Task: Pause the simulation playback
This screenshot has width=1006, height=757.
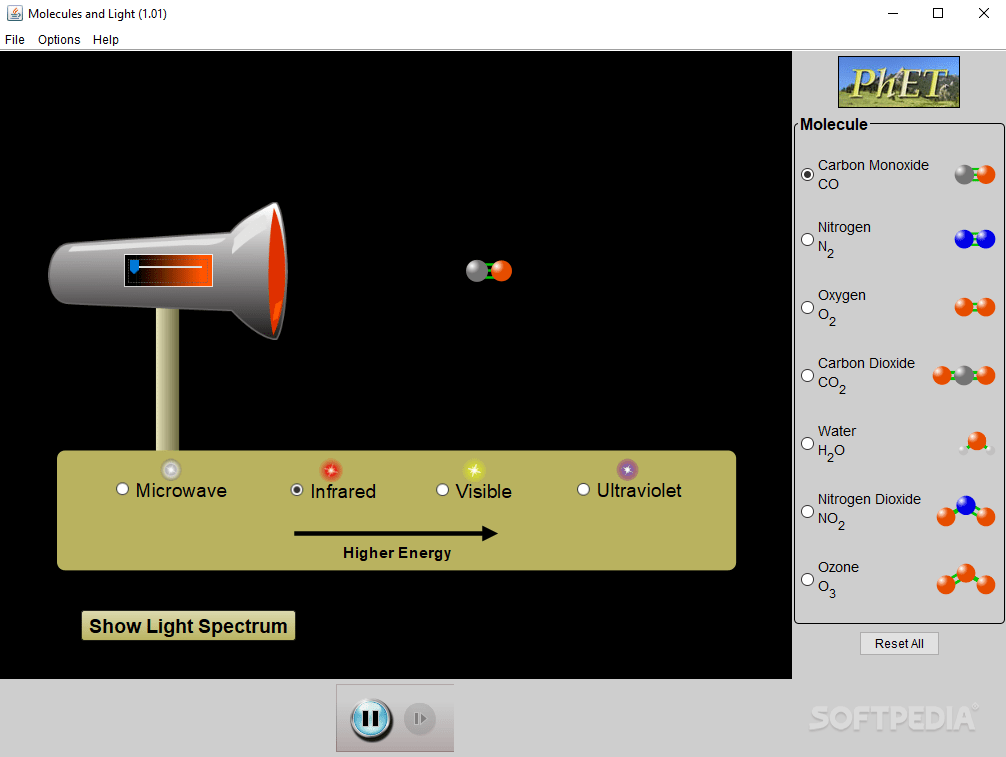Action: pyautogui.click(x=369, y=717)
